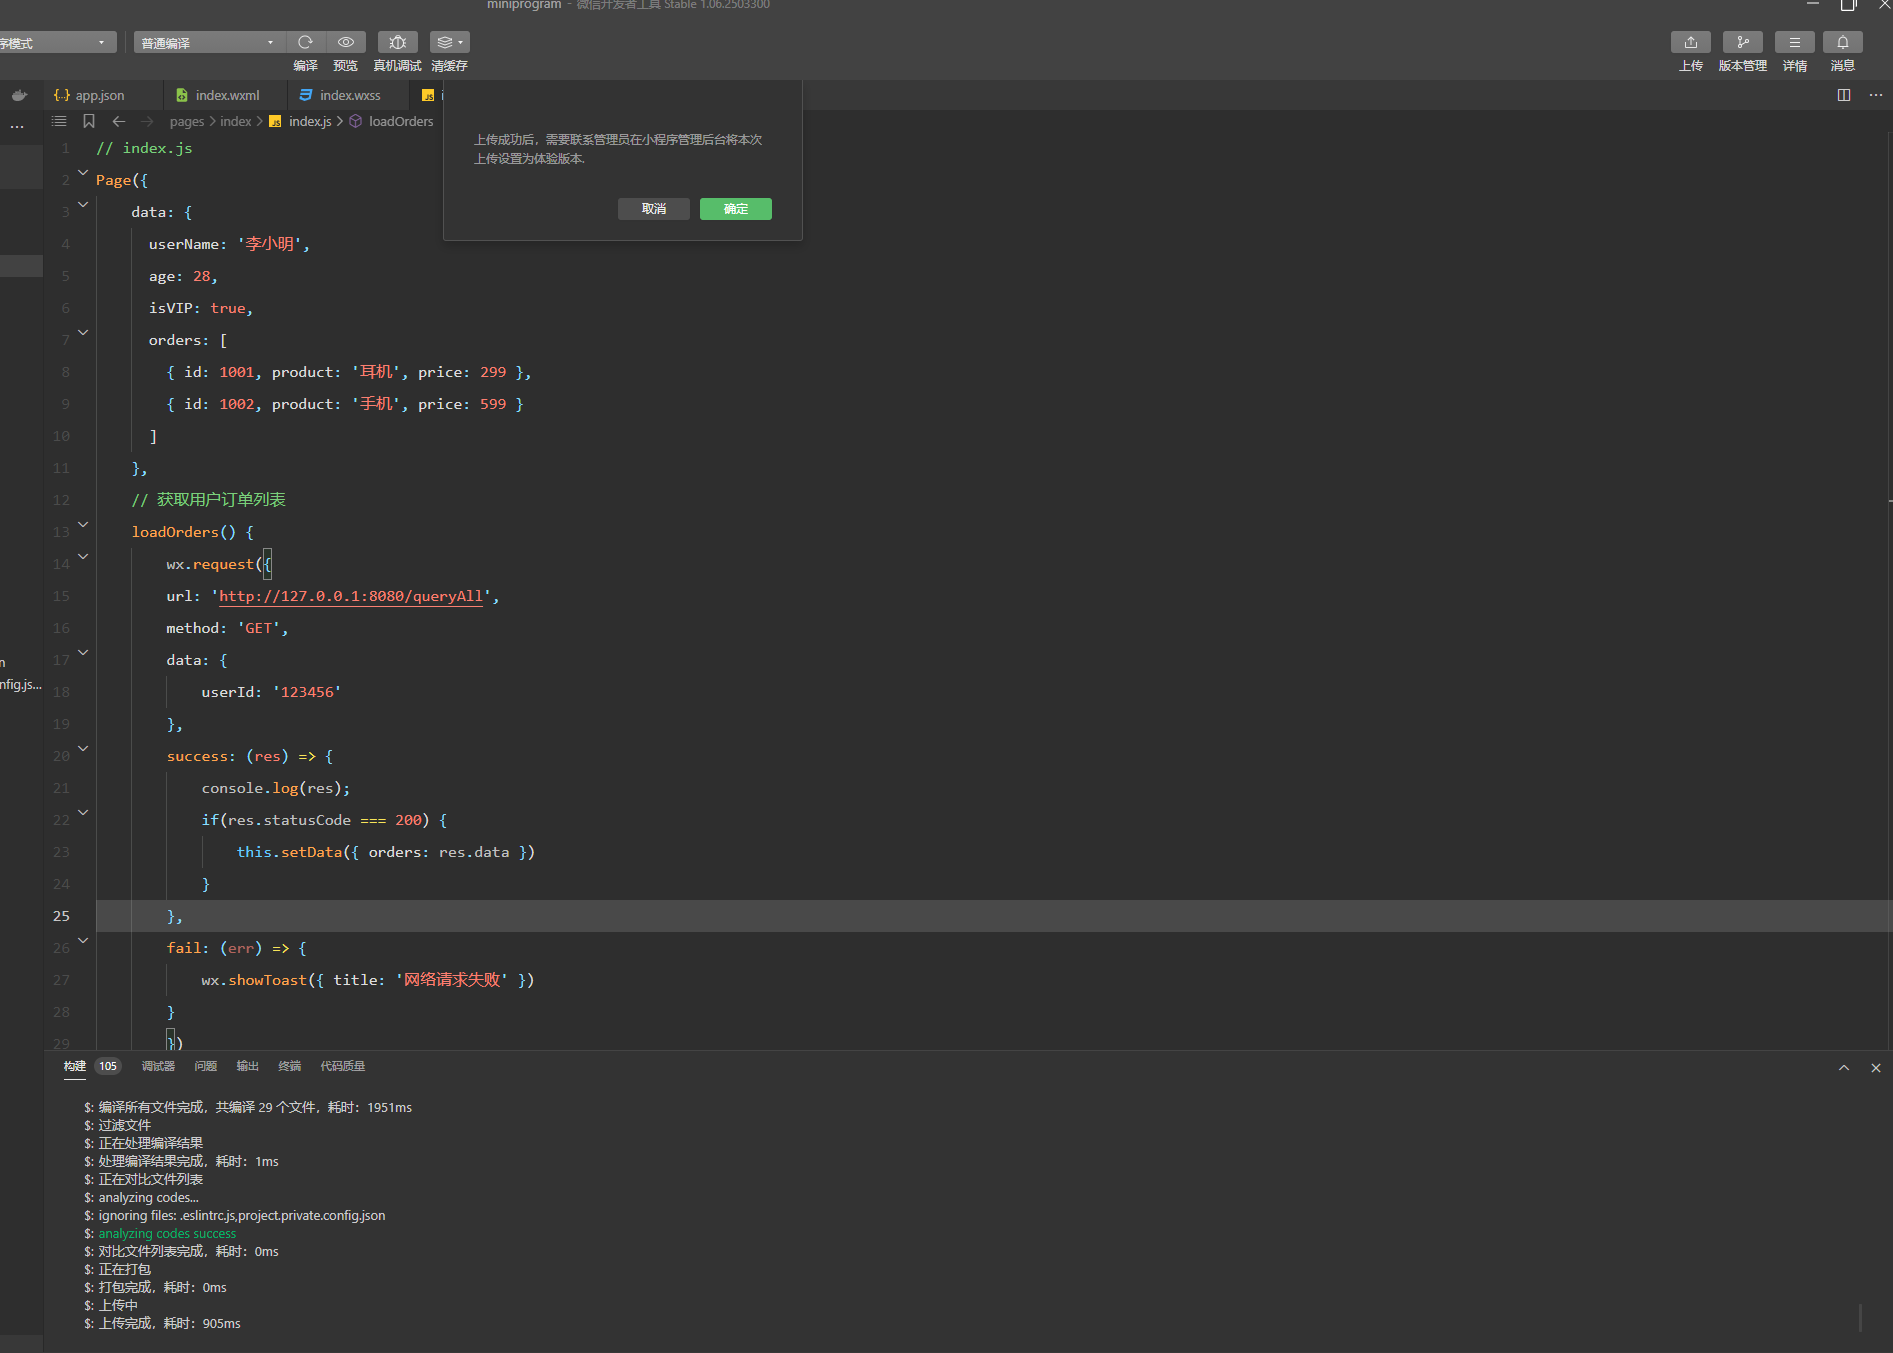Open the messages bell icon
The image size is (1893, 1353).
tap(1842, 42)
